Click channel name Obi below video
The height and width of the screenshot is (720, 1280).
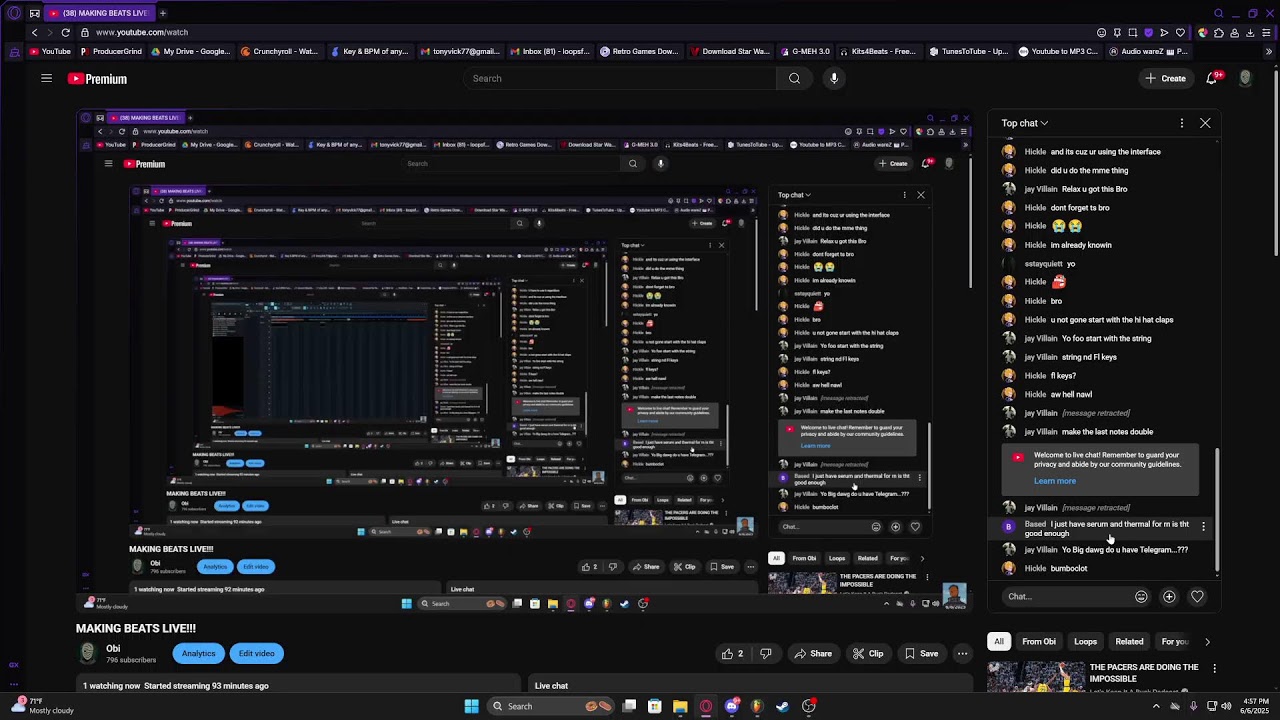click(x=113, y=649)
